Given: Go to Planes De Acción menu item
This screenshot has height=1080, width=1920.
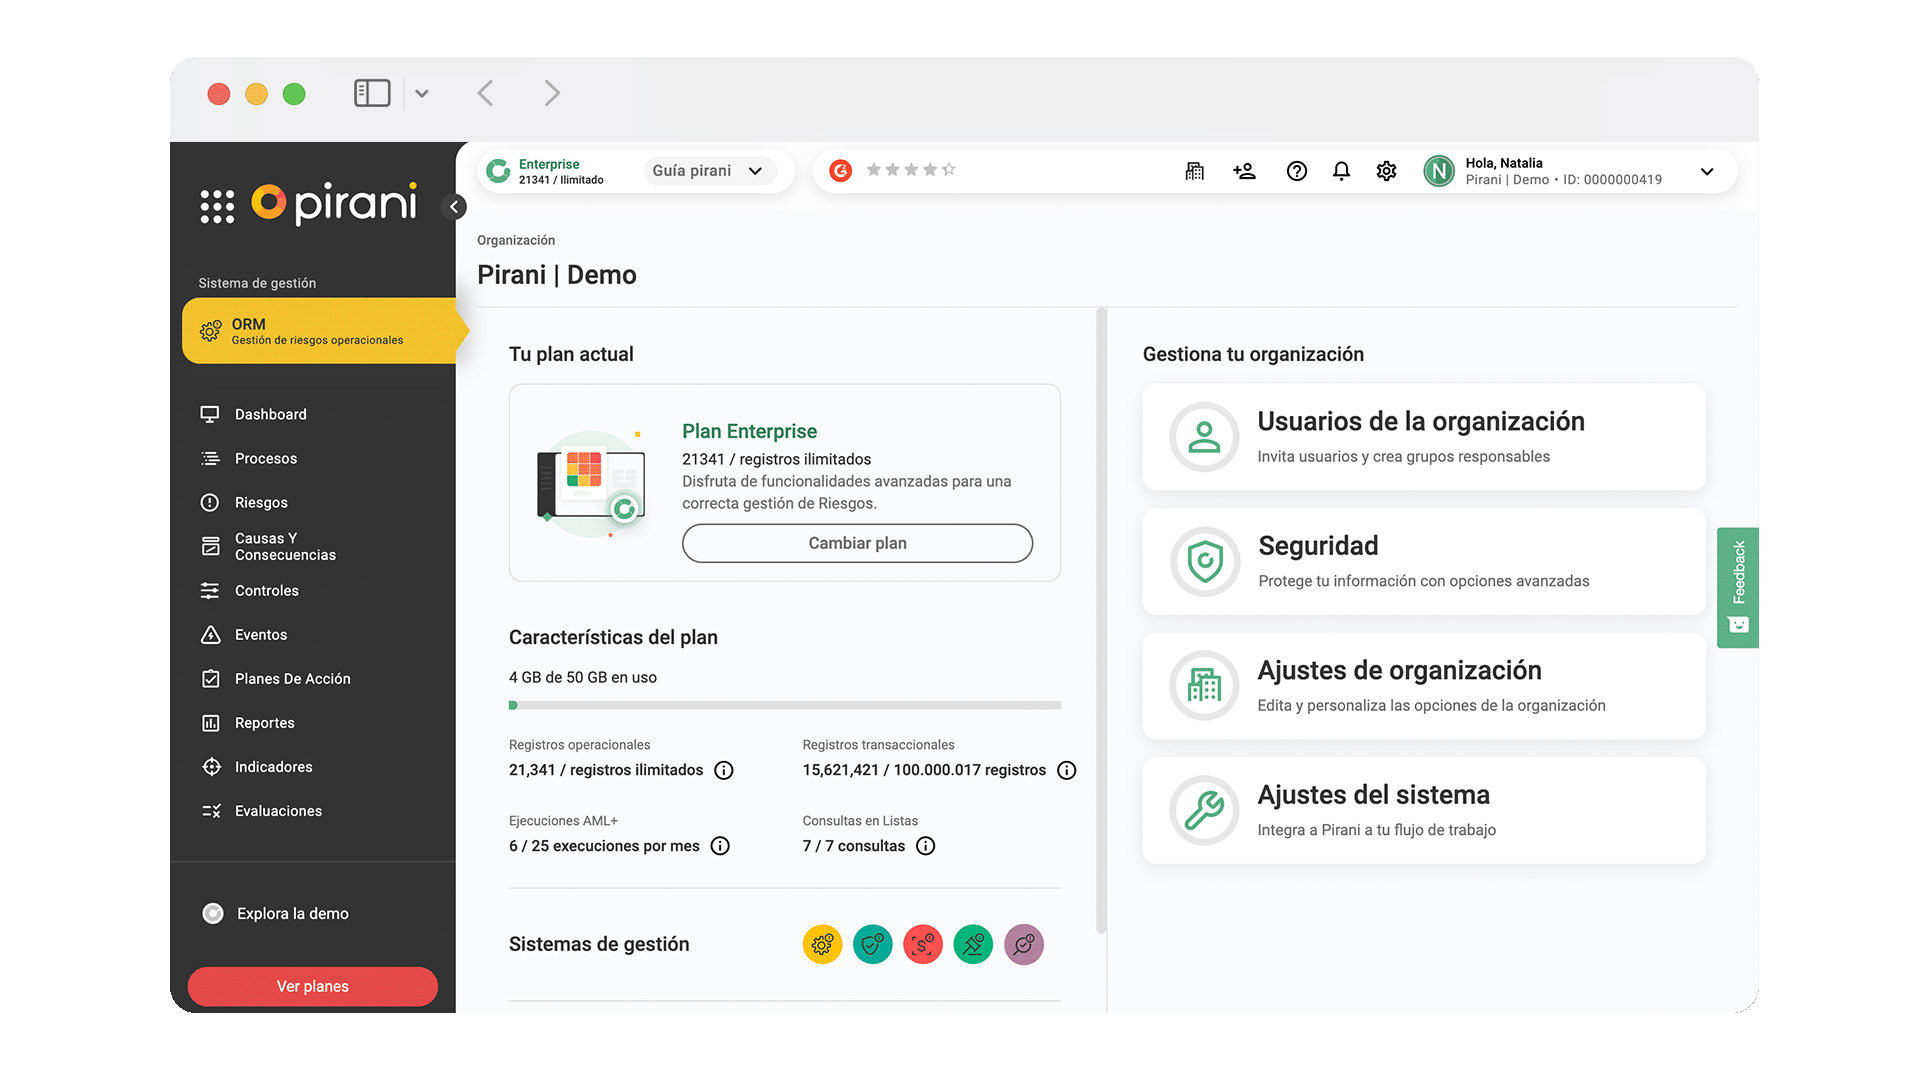Looking at the screenshot, I should coord(292,678).
